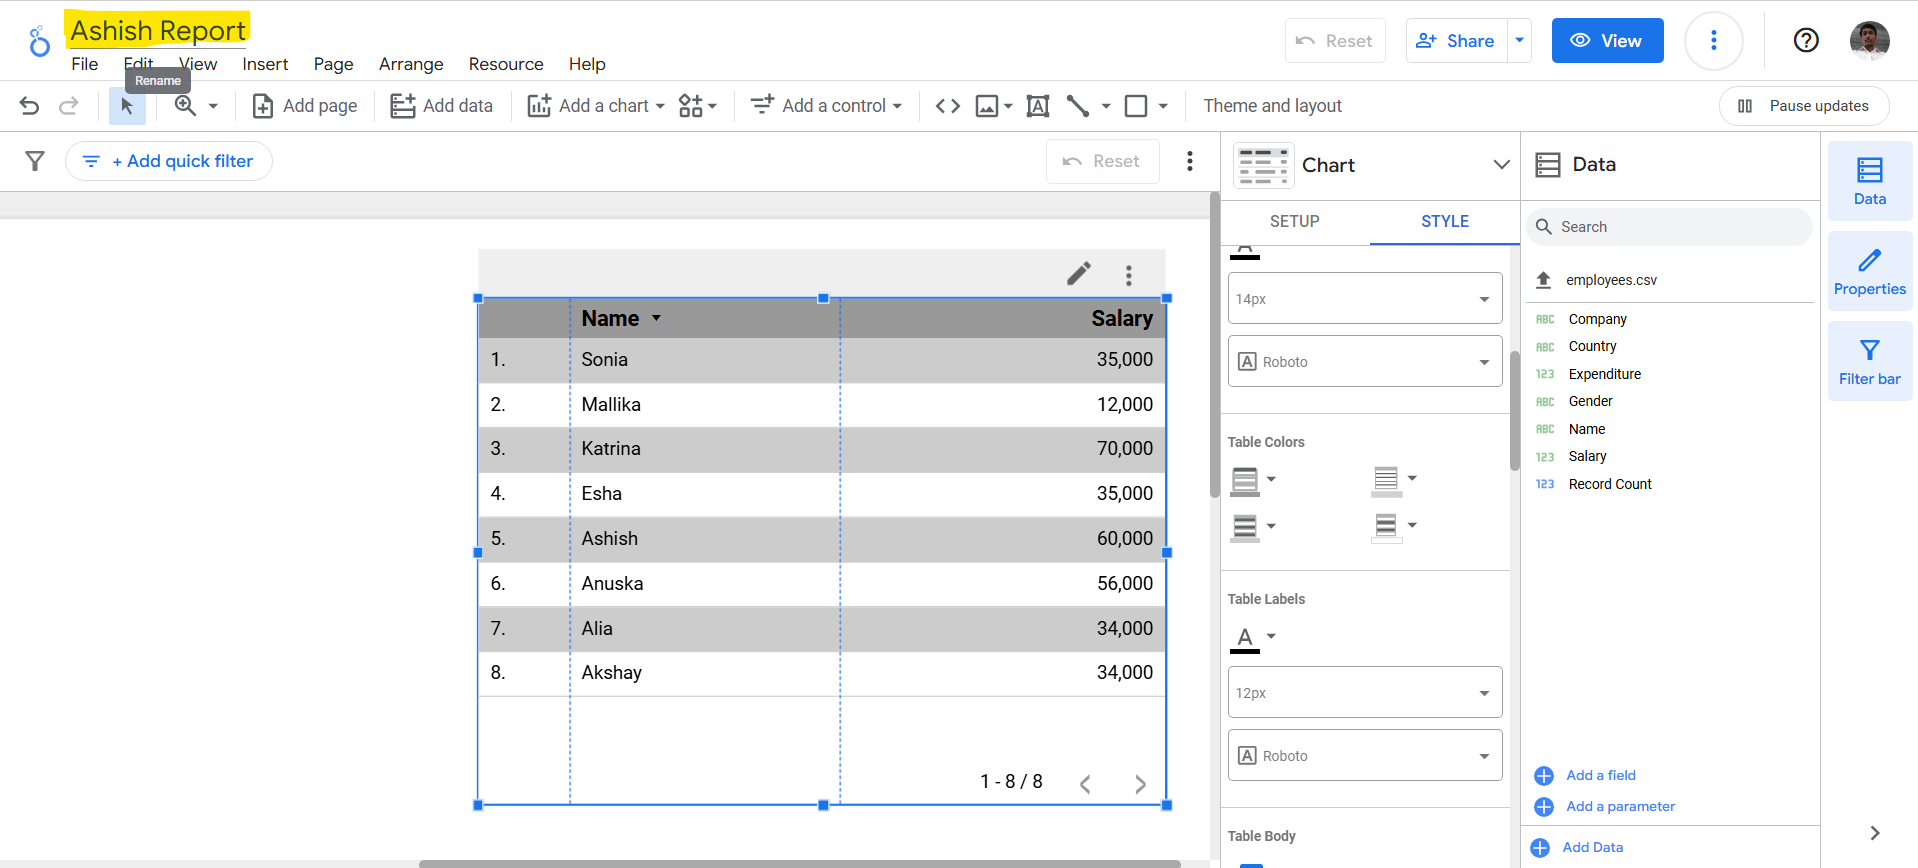1918x868 pixels.
Task: Click the pencil edit icon above the table
Action: pyautogui.click(x=1078, y=274)
